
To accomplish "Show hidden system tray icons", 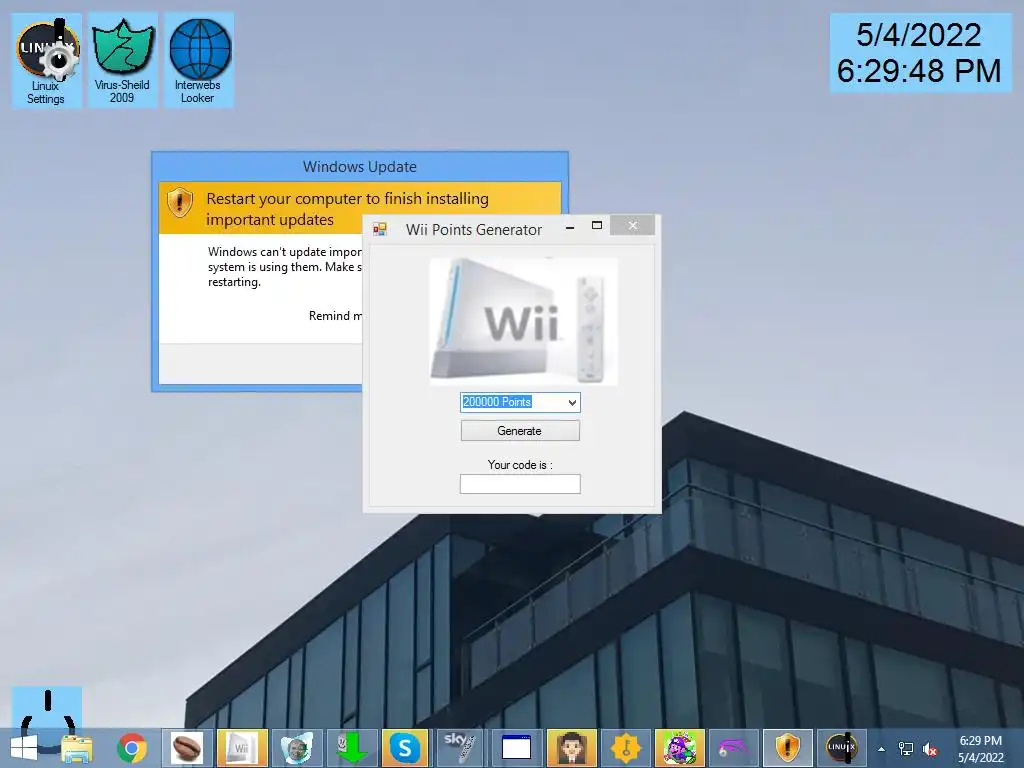I will [882, 749].
